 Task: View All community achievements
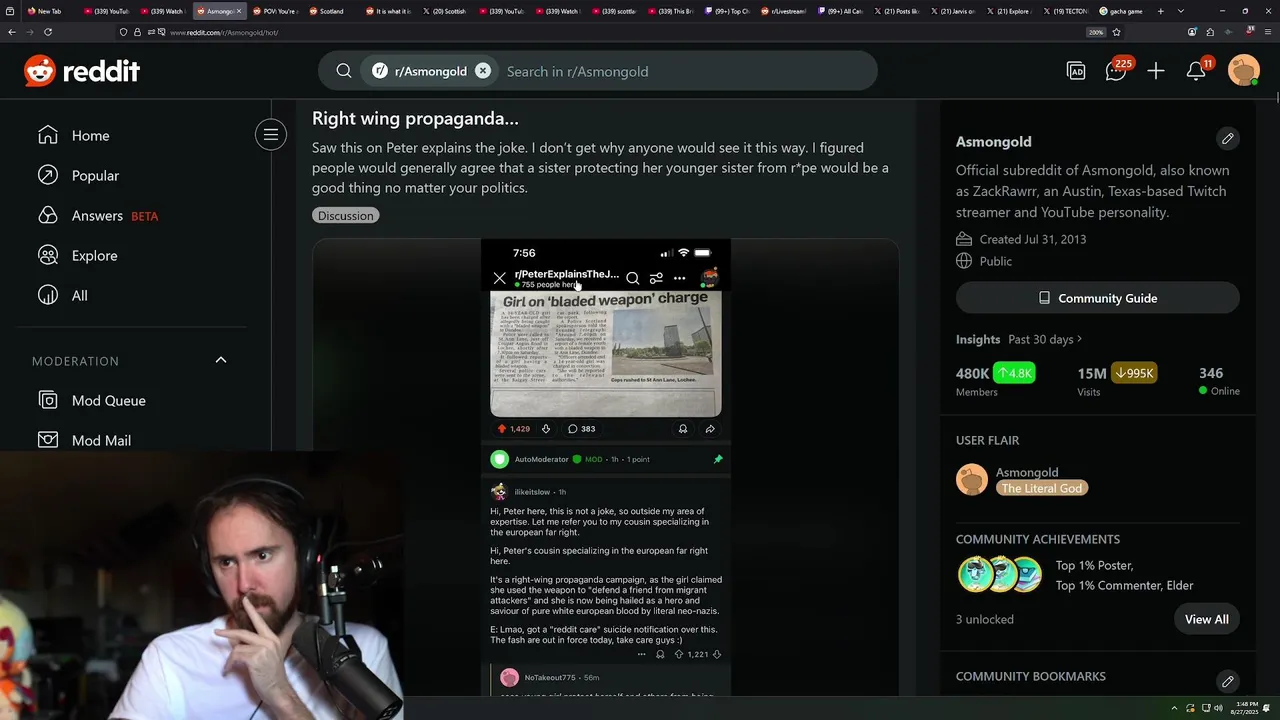pyautogui.click(x=1207, y=619)
